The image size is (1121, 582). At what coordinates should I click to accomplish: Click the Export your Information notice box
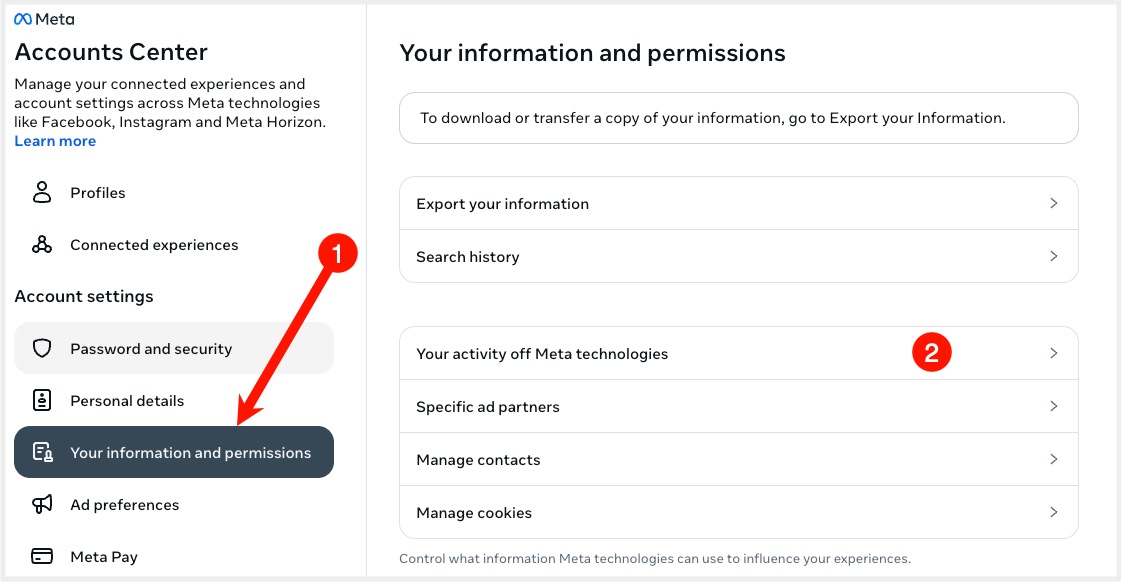(738, 118)
